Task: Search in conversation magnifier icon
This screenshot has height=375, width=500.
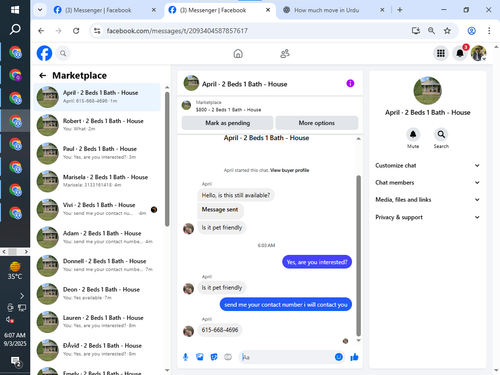Action: click(441, 134)
